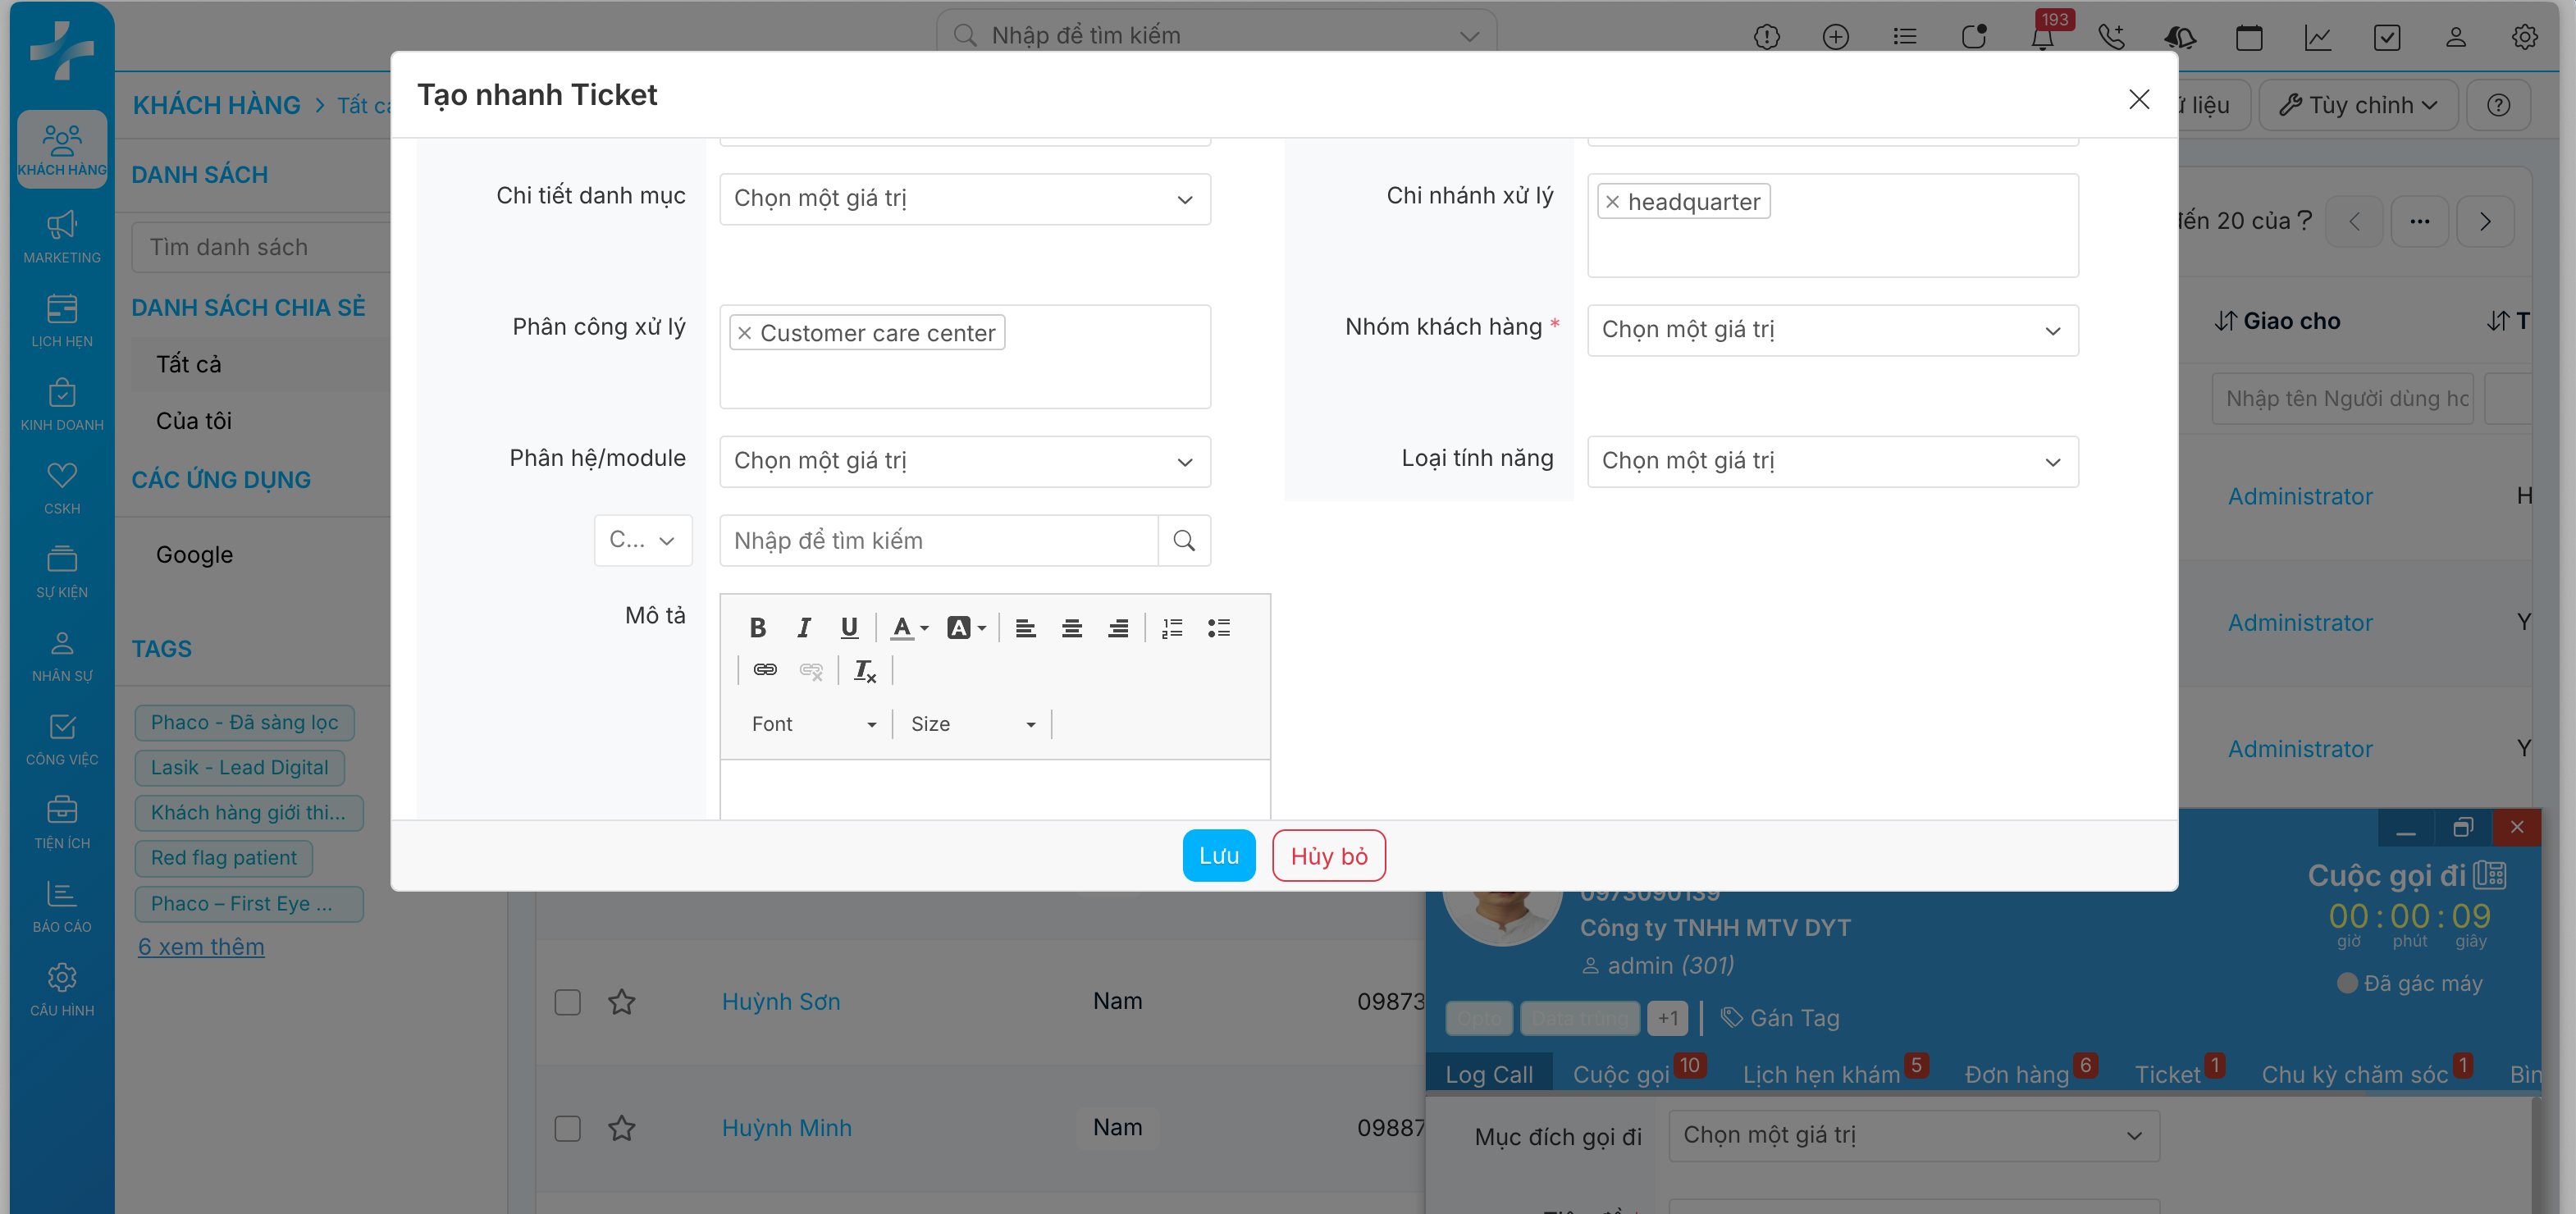Open the Lịch hẹn khám tab
The height and width of the screenshot is (1214, 2576).
[x=1820, y=1075]
